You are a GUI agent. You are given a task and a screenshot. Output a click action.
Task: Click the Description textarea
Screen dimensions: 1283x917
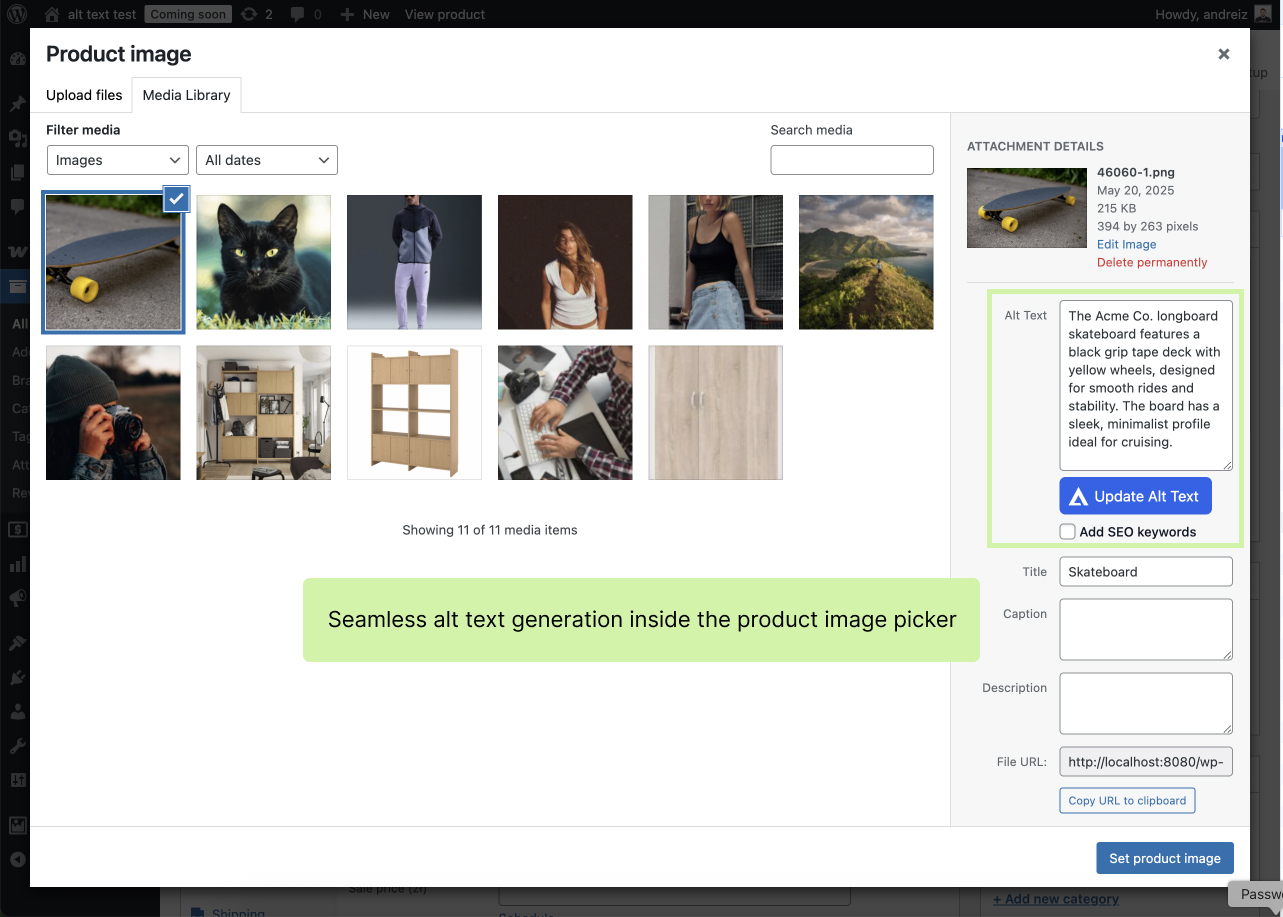click(1146, 703)
